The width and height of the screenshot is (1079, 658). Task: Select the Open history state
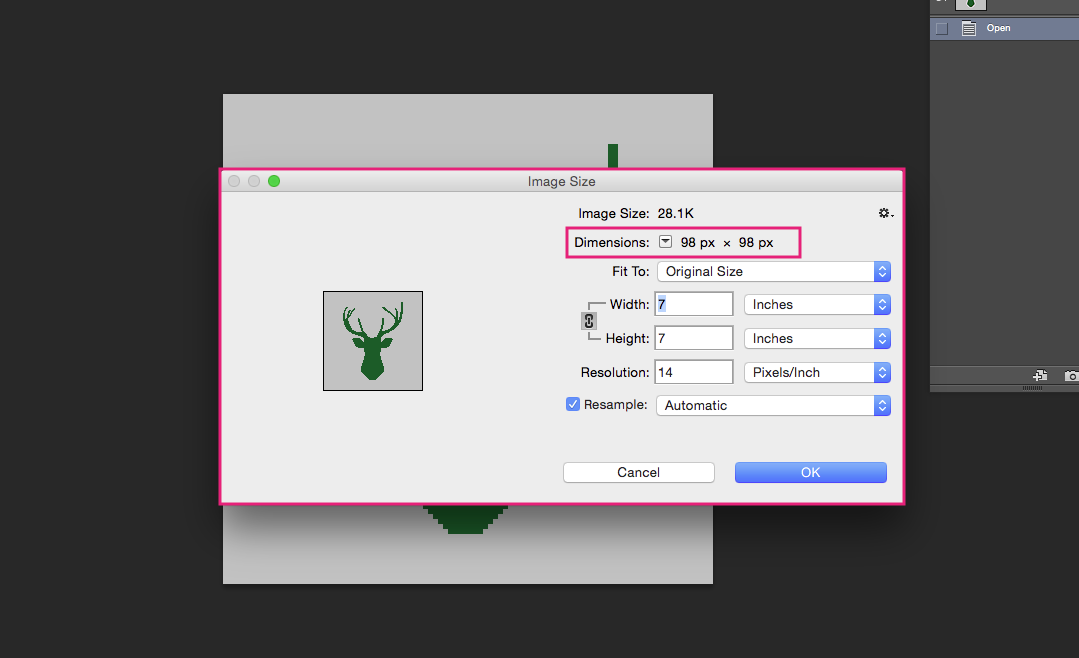[1004, 28]
